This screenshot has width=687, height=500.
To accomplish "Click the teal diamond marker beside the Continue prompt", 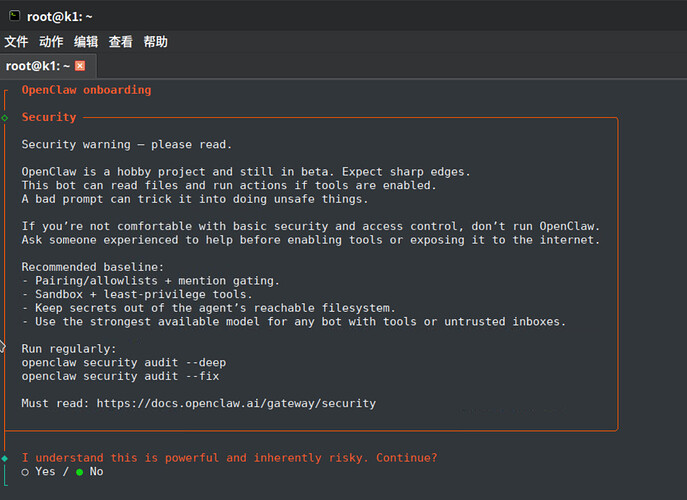I will point(5,458).
